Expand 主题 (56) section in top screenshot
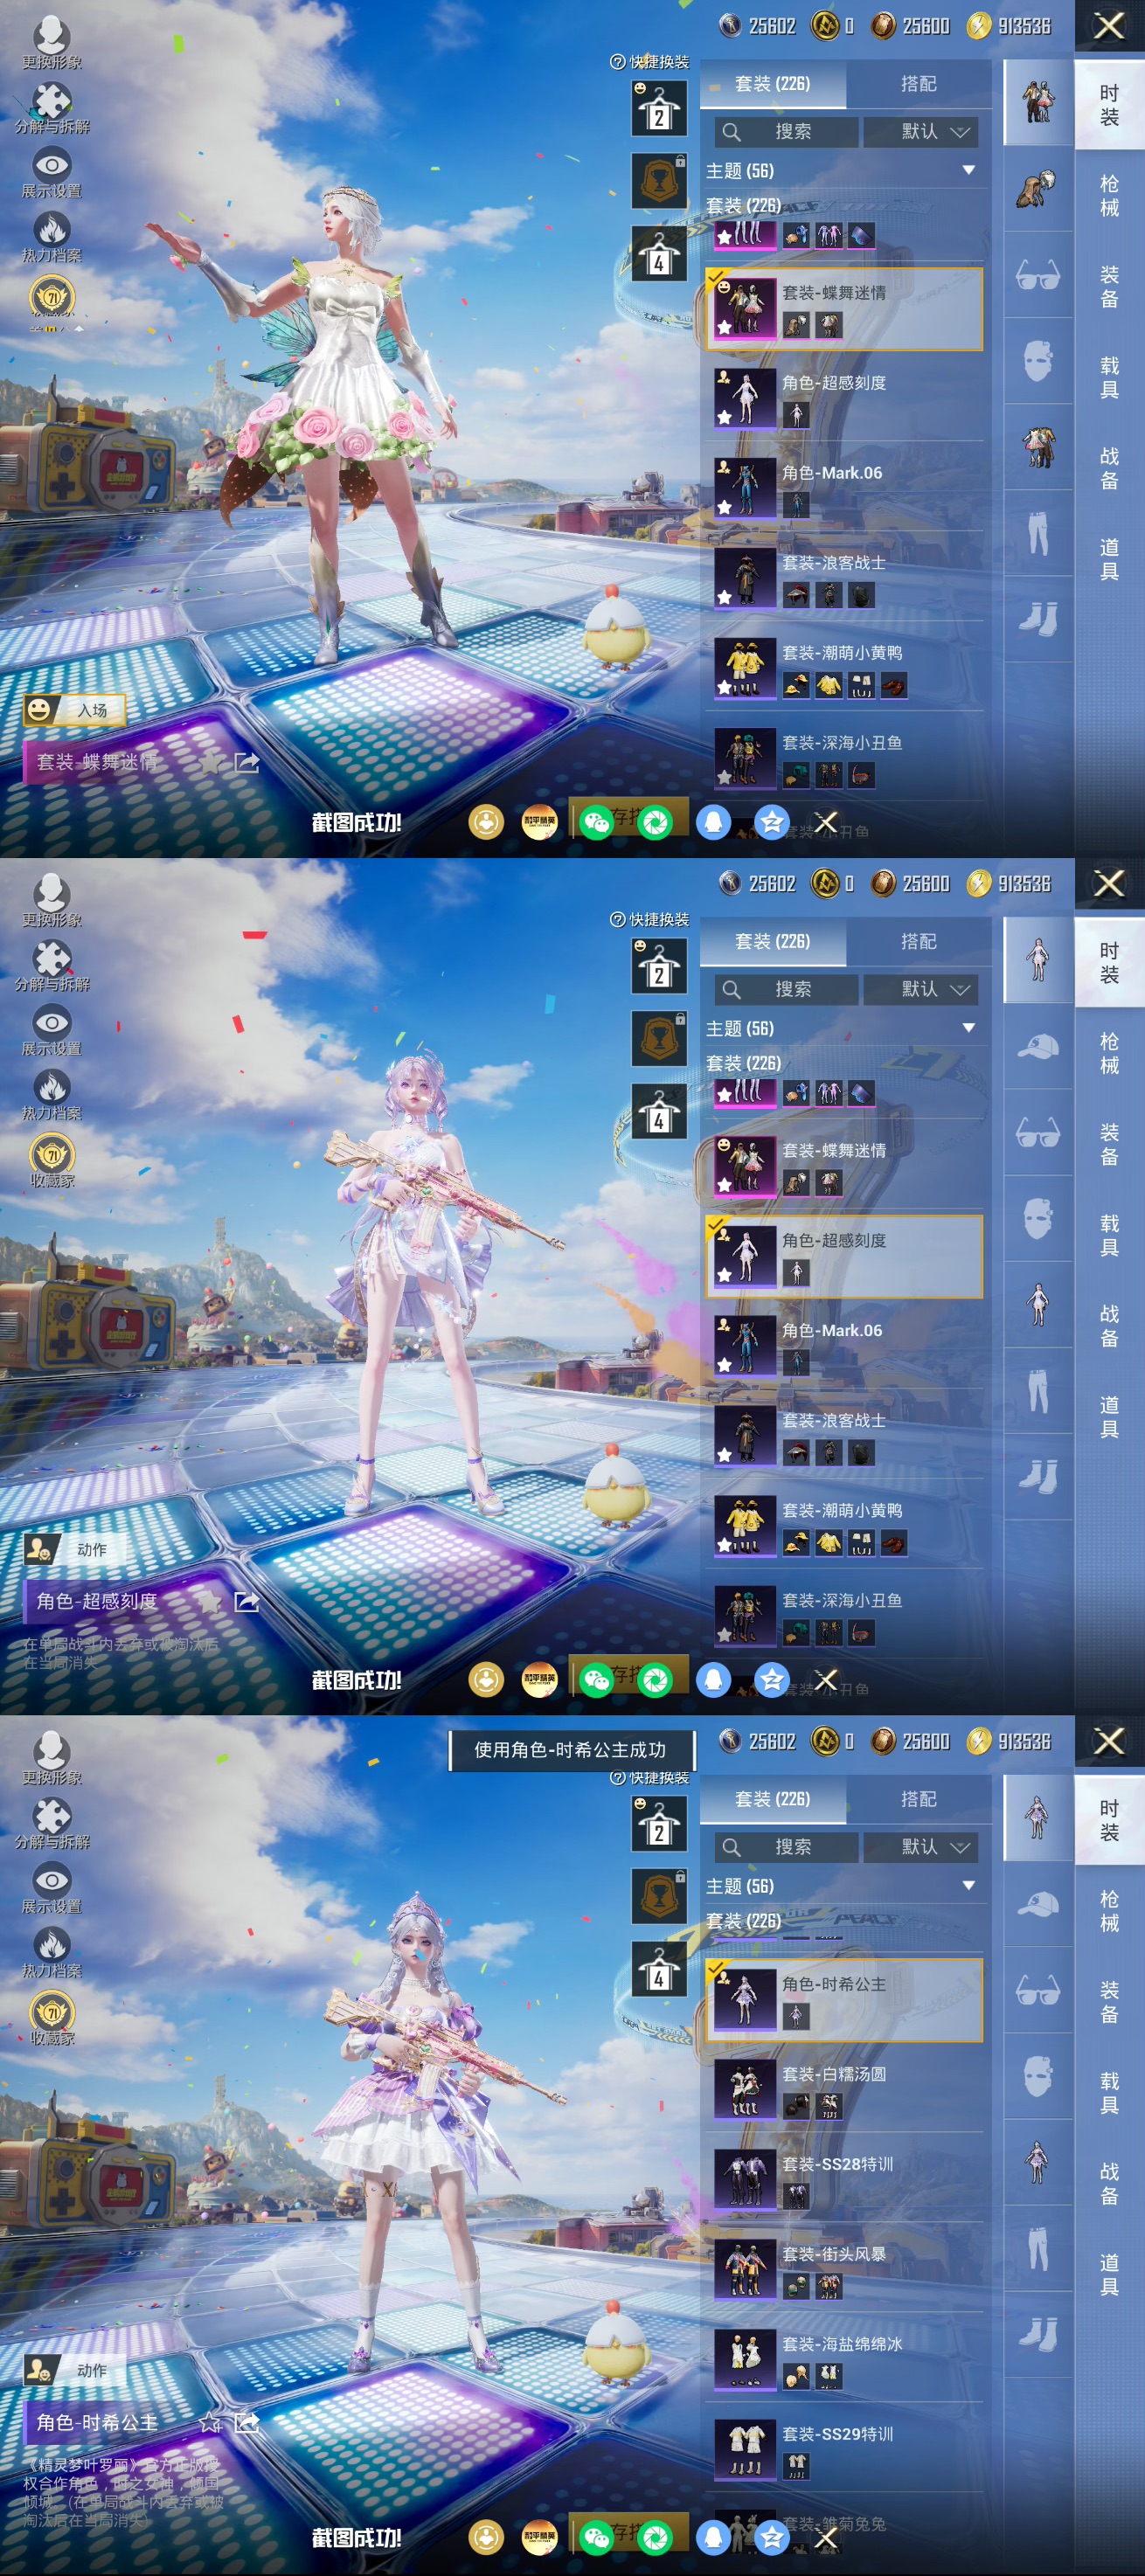 tap(968, 171)
